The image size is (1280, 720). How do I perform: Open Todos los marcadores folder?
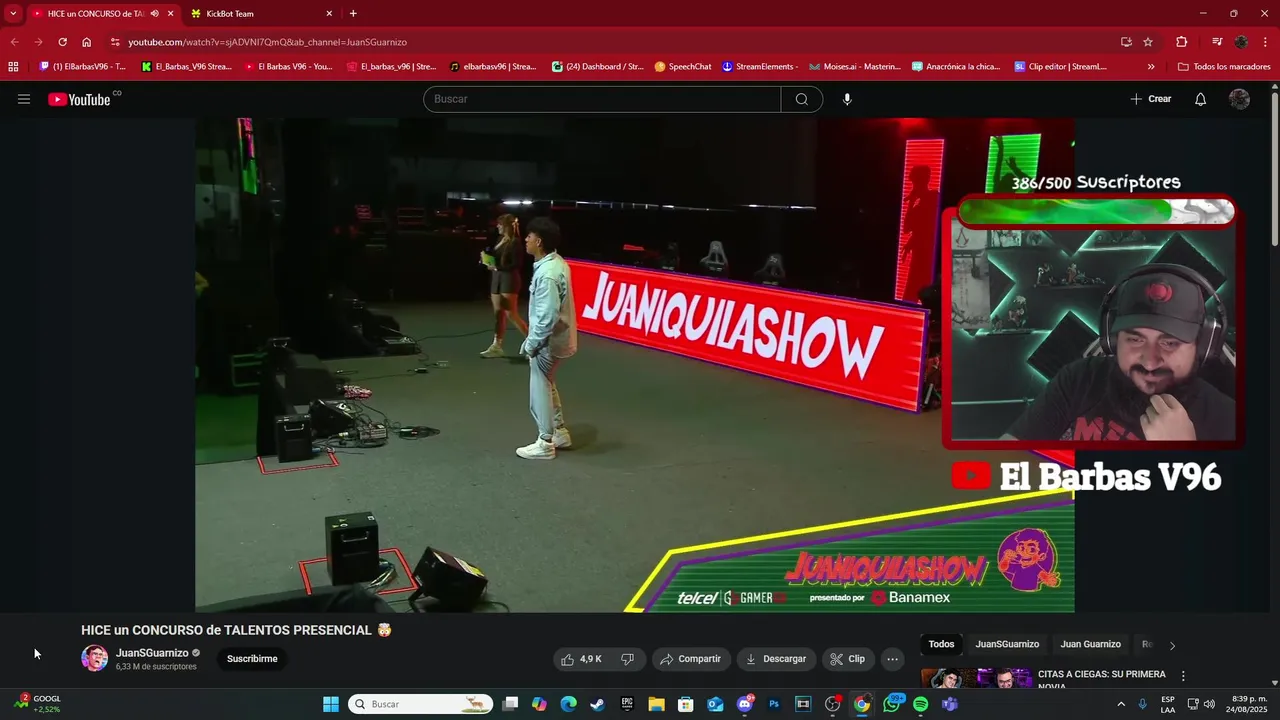[1224, 67]
